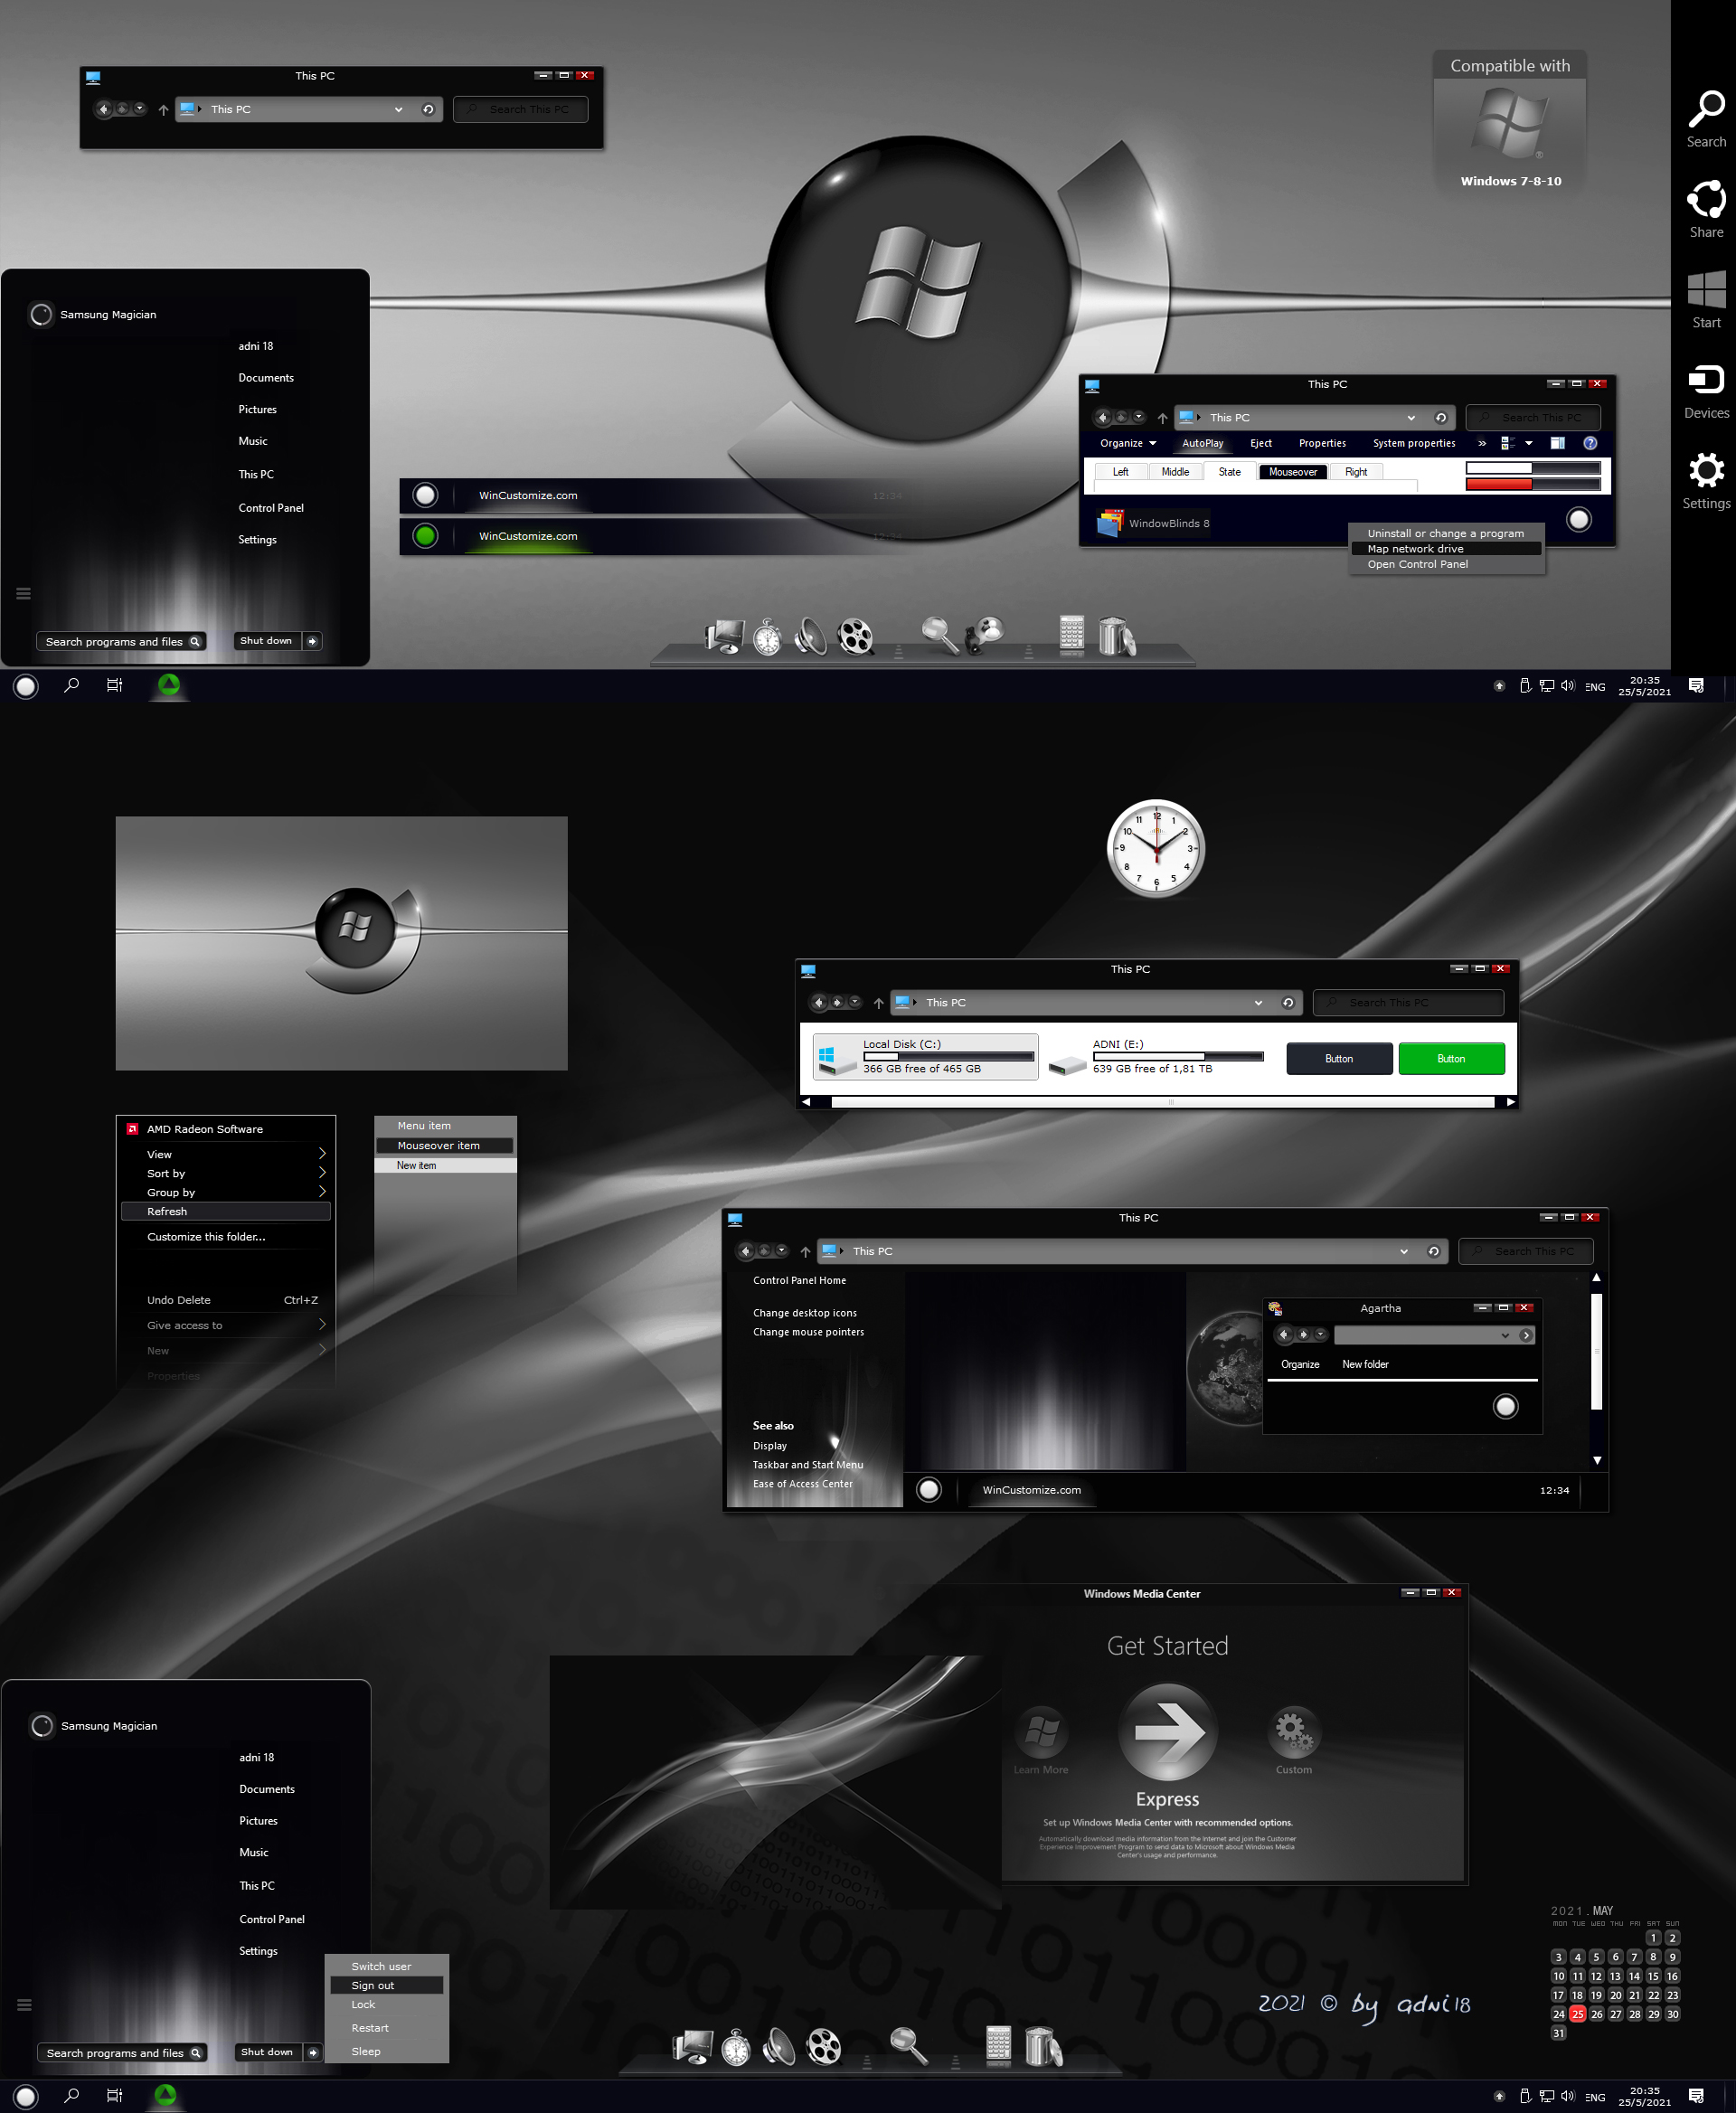Open the Devices charm
Screen dimensions: 1736x2113
tap(1706, 391)
